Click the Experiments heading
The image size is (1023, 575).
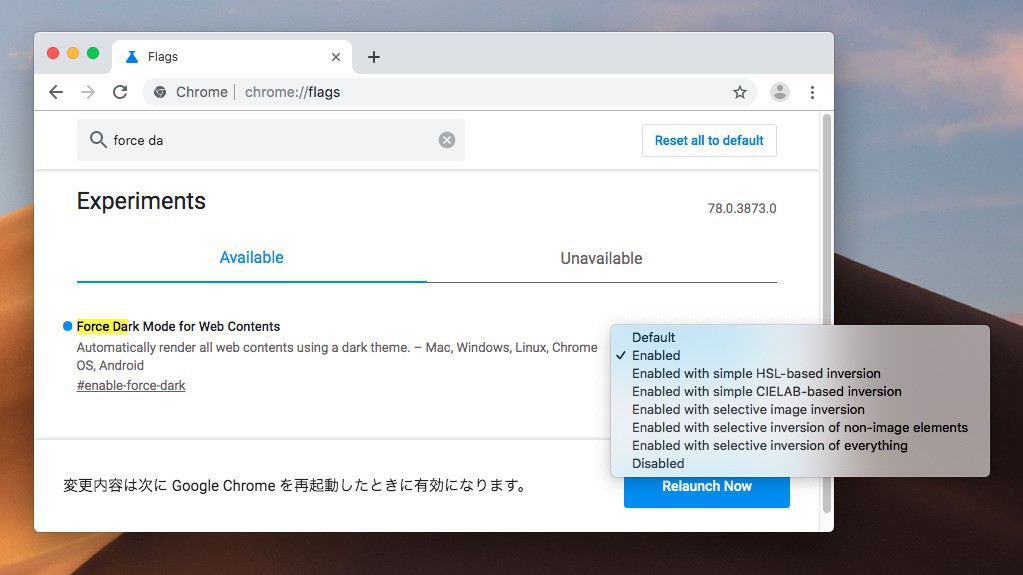(141, 201)
